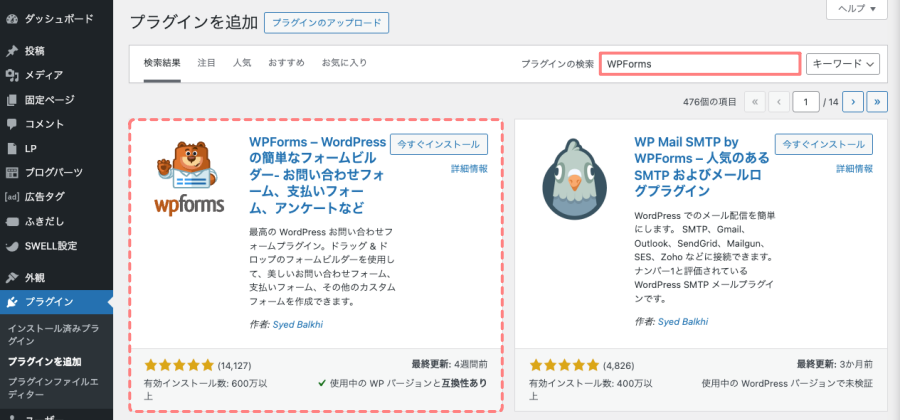The width and height of the screenshot is (900, 420).
Task: Click the document icon beside LP
Action: tap(11, 149)
